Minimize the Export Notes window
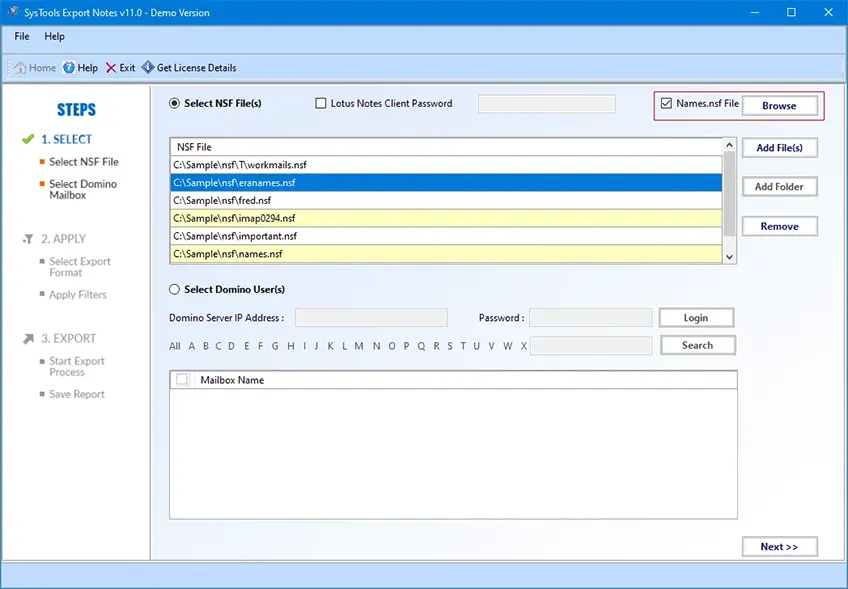 point(754,12)
